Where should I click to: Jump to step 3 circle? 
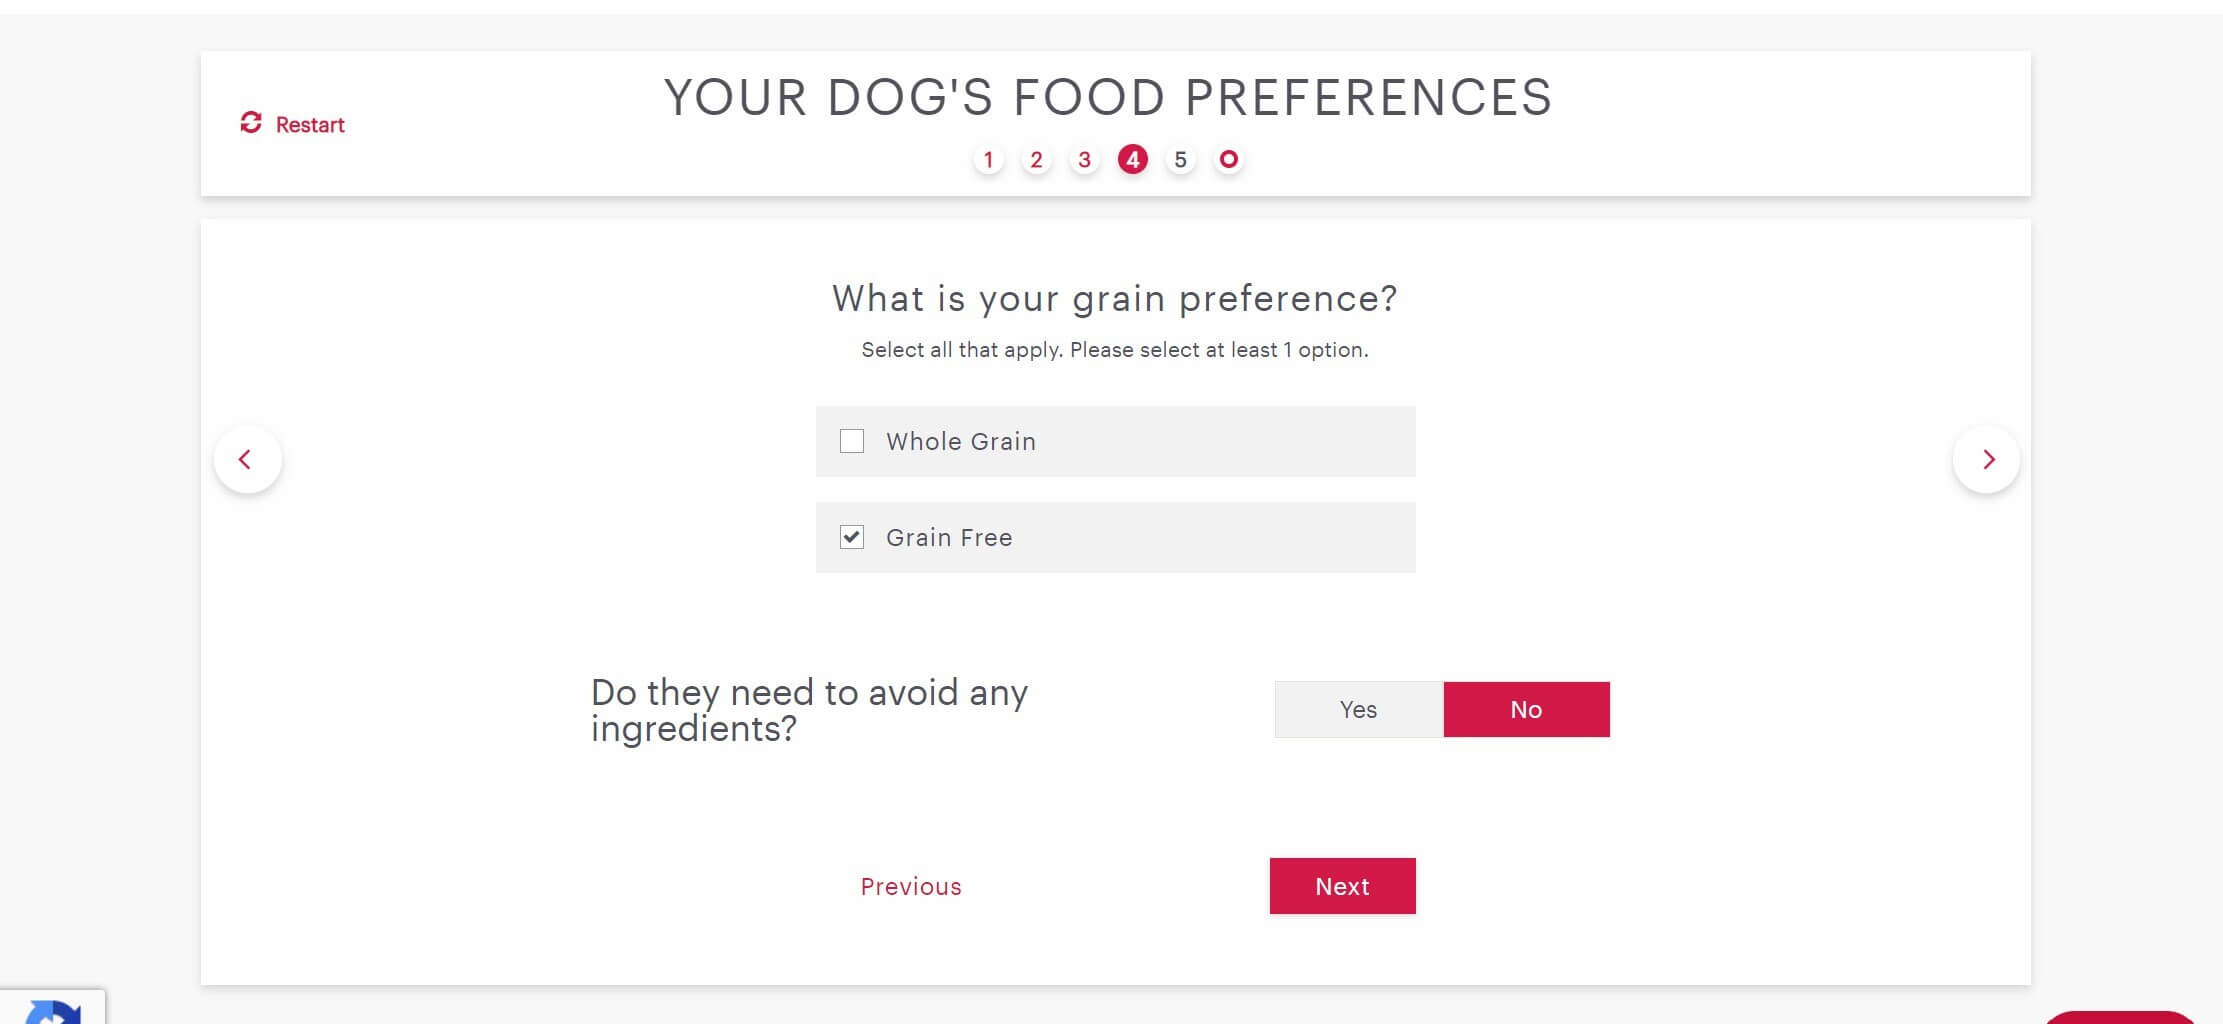[1084, 159]
